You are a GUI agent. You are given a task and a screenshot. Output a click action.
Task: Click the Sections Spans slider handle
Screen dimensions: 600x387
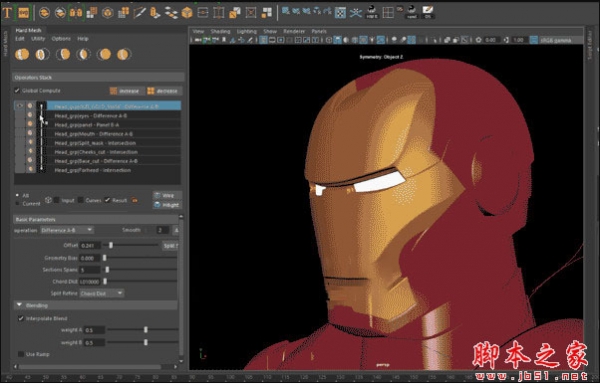(107, 269)
